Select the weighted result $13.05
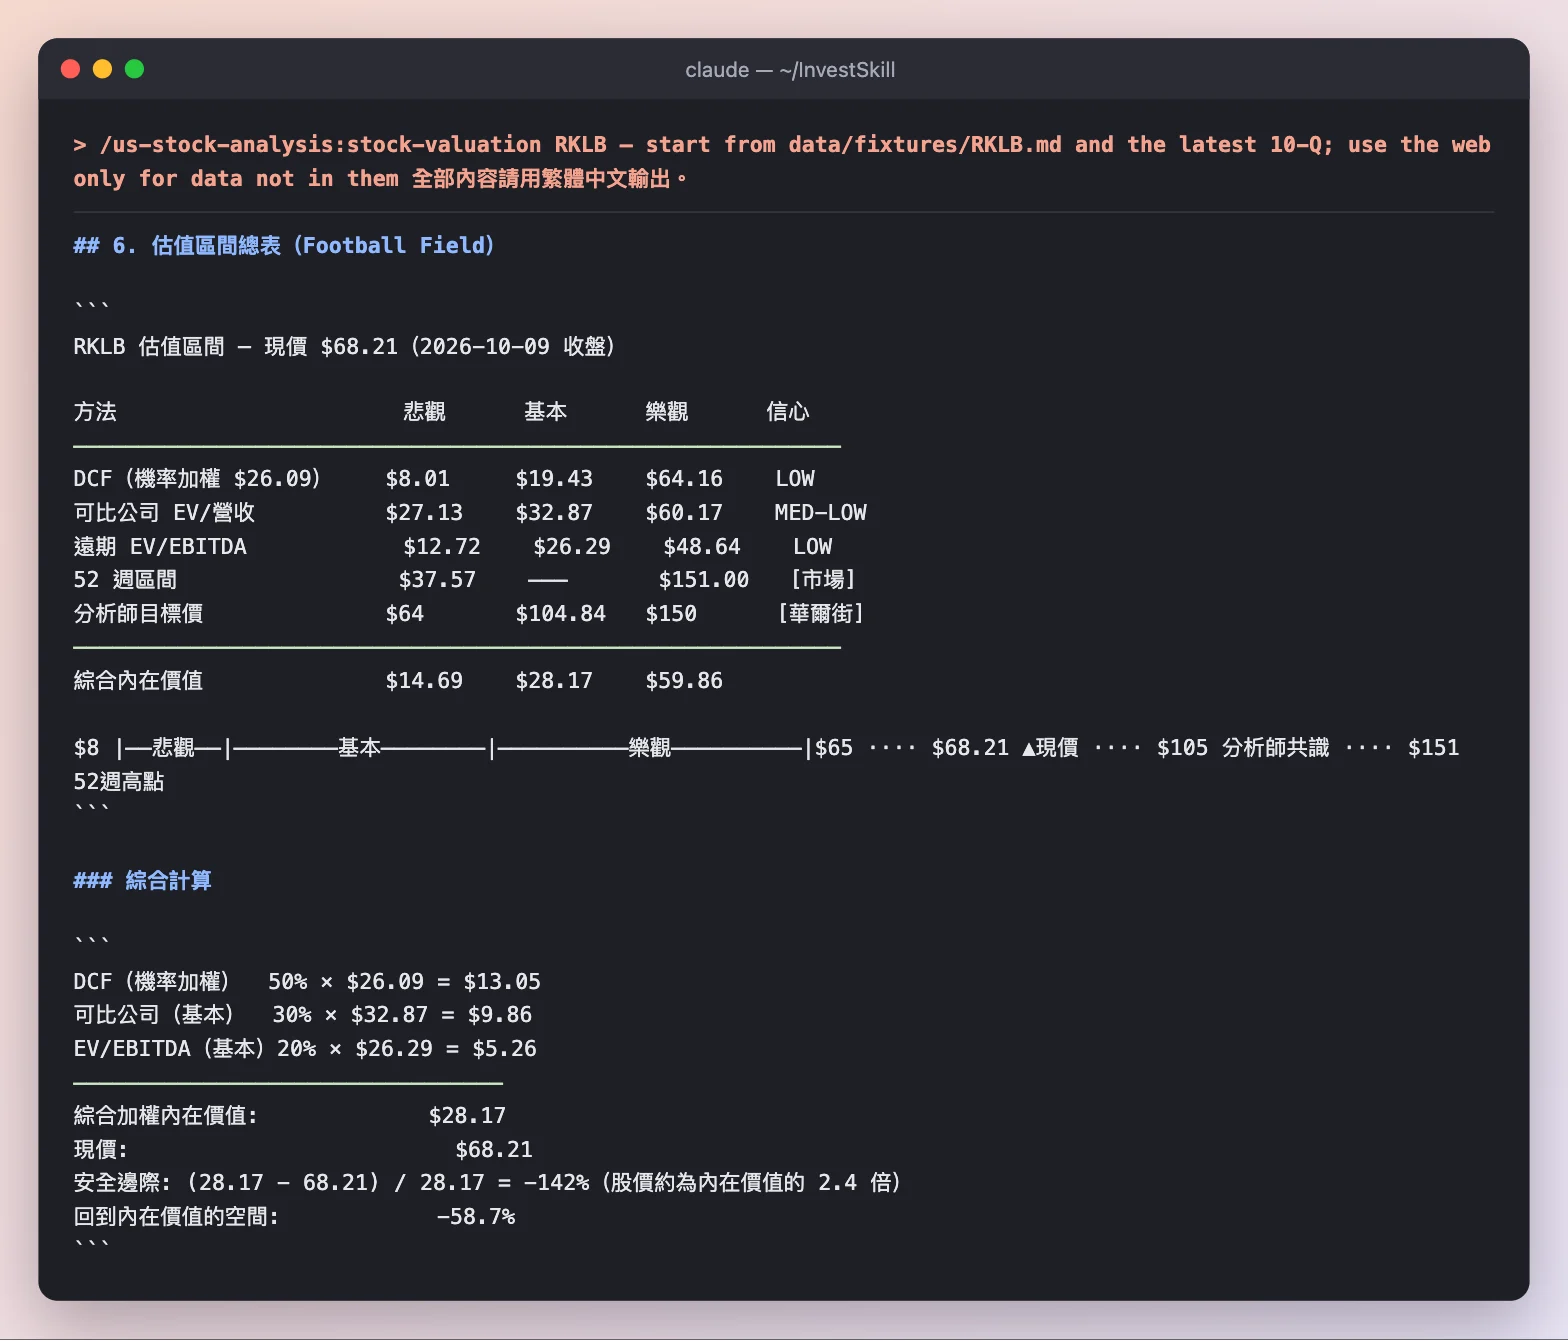Screen dimensions: 1568x1341 coord(502,982)
